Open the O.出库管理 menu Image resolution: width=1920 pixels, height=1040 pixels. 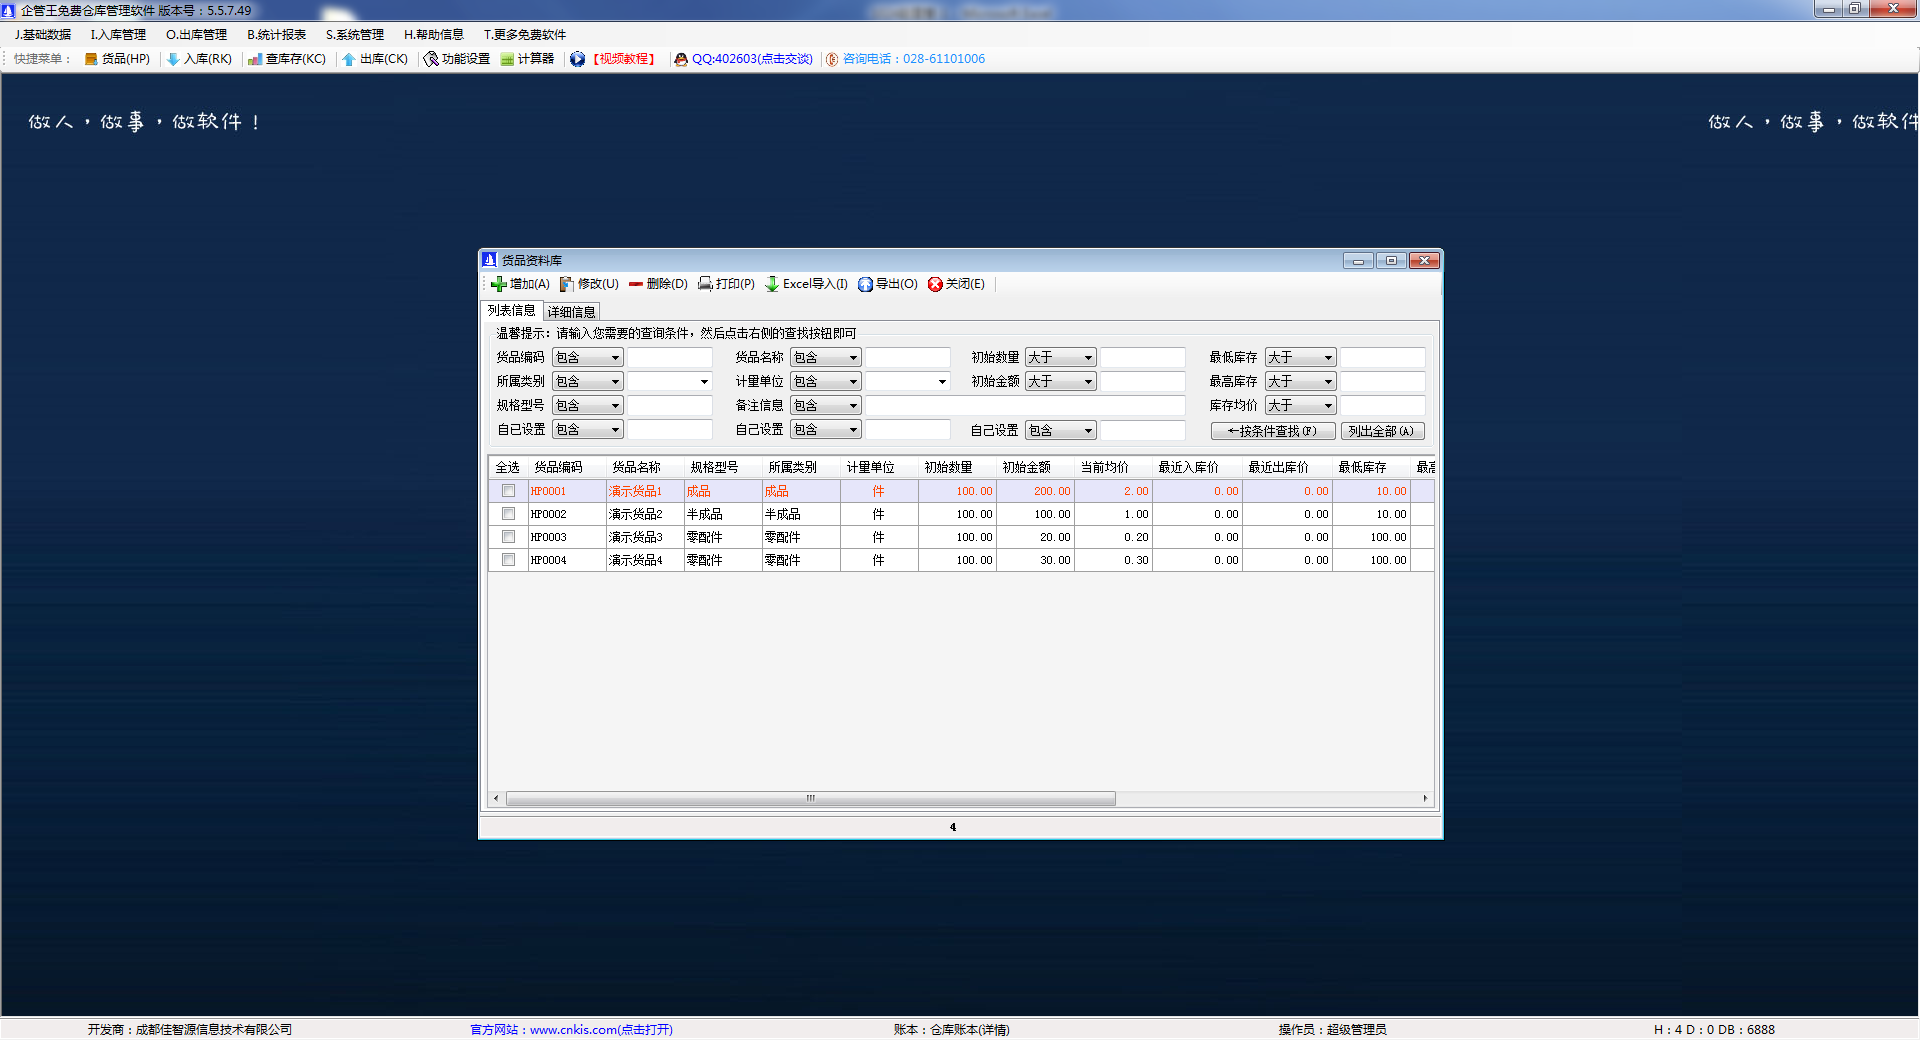196,35
